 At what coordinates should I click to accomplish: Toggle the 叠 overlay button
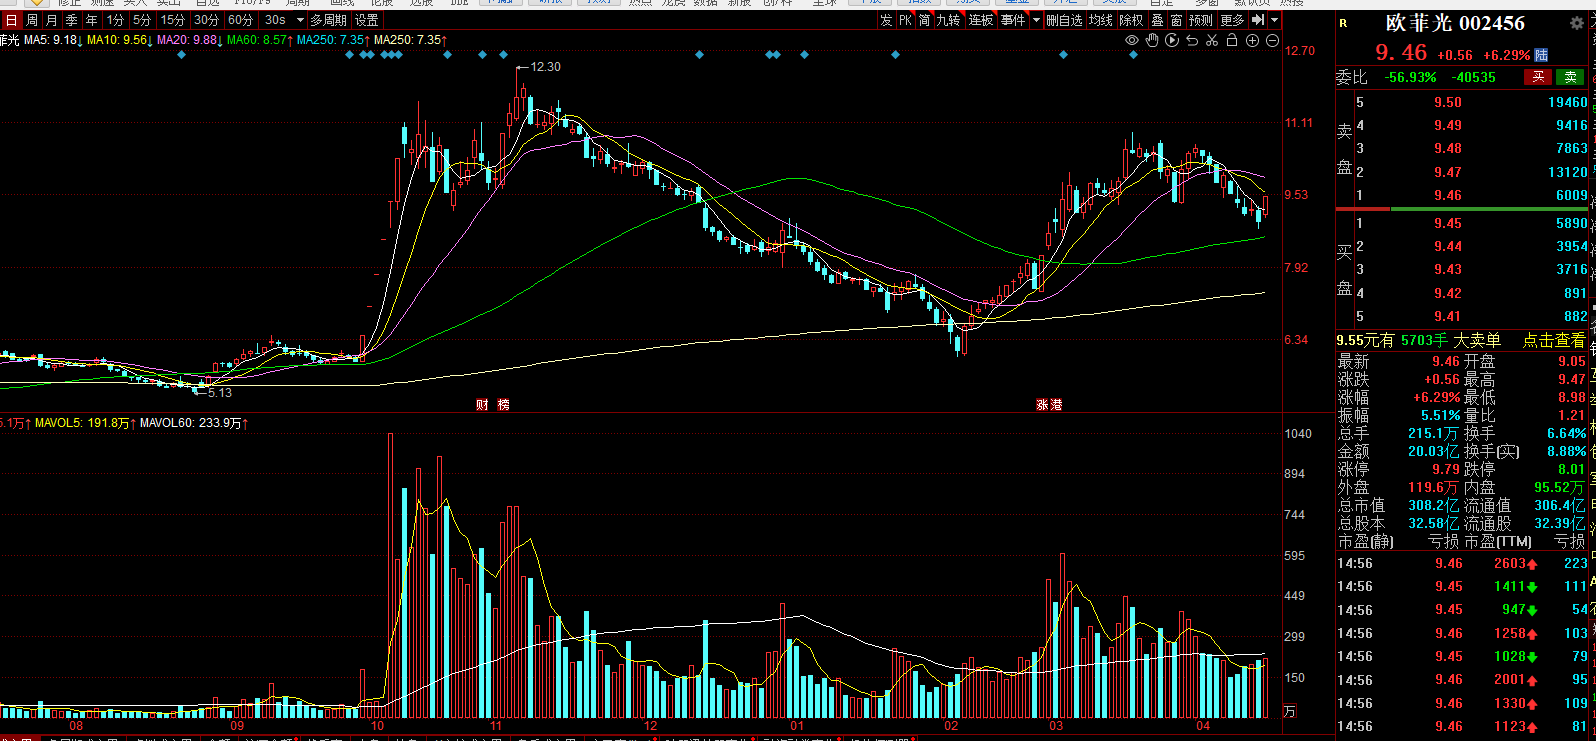click(x=1157, y=20)
